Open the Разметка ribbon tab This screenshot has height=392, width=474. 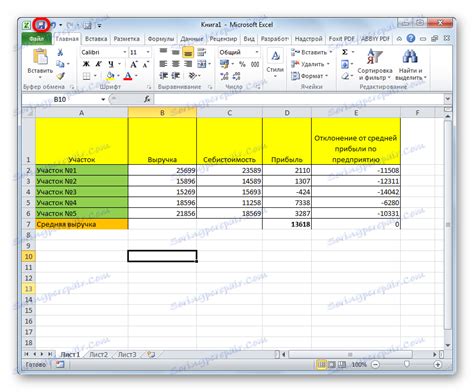coord(126,39)
